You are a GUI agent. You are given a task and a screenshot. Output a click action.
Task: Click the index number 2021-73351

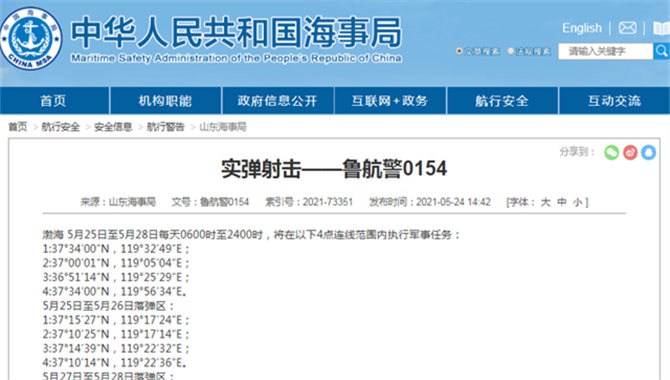pyautogui.click(x=328, y=202)
